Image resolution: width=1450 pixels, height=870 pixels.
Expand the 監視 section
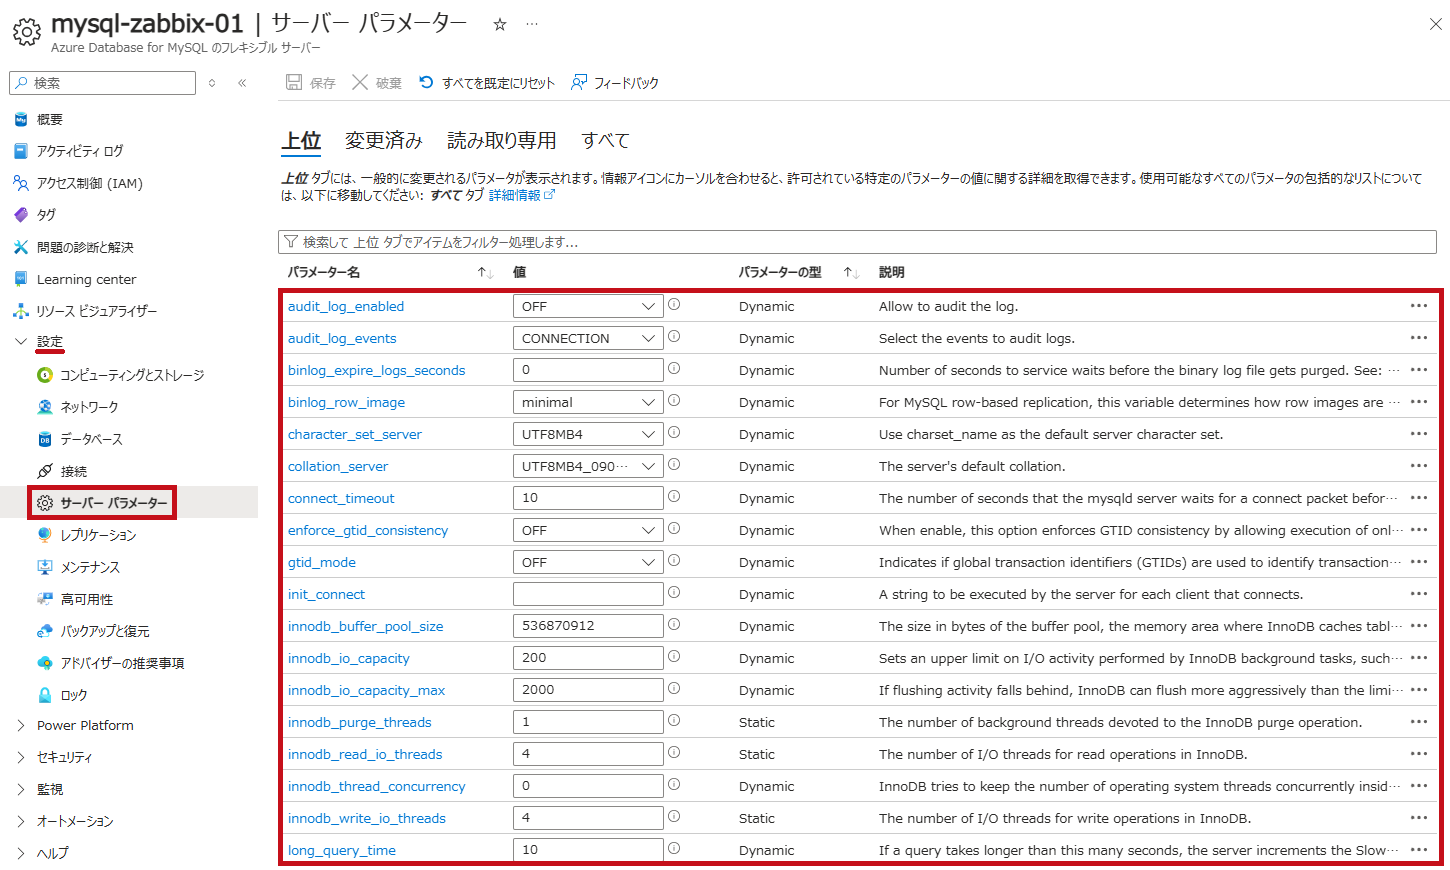(x=21, y=789)
